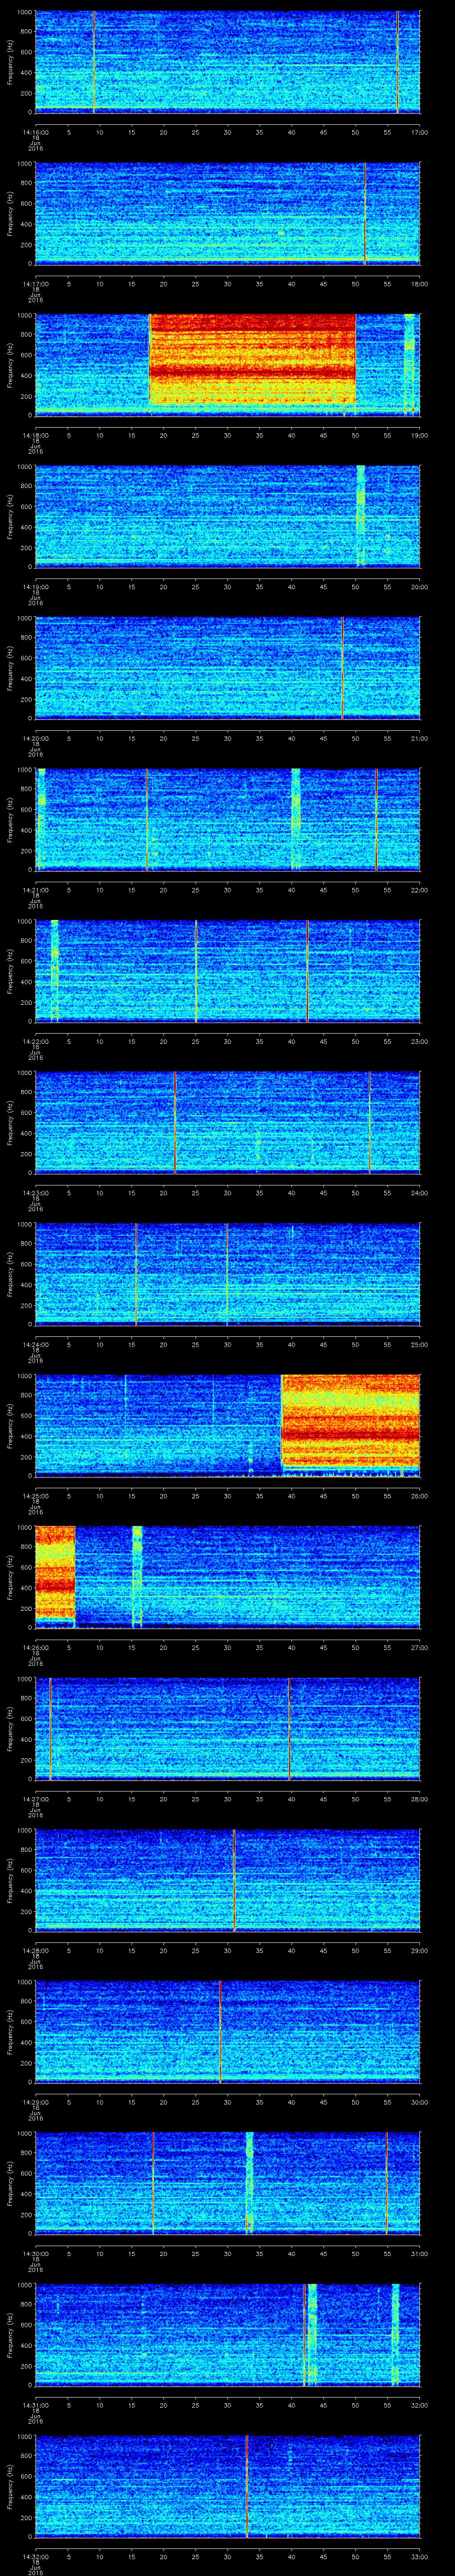This screenshot has height=2576, width=455.
Task: Click the 33:00 end label of last spectrogram
Action: pos(419,2557)
